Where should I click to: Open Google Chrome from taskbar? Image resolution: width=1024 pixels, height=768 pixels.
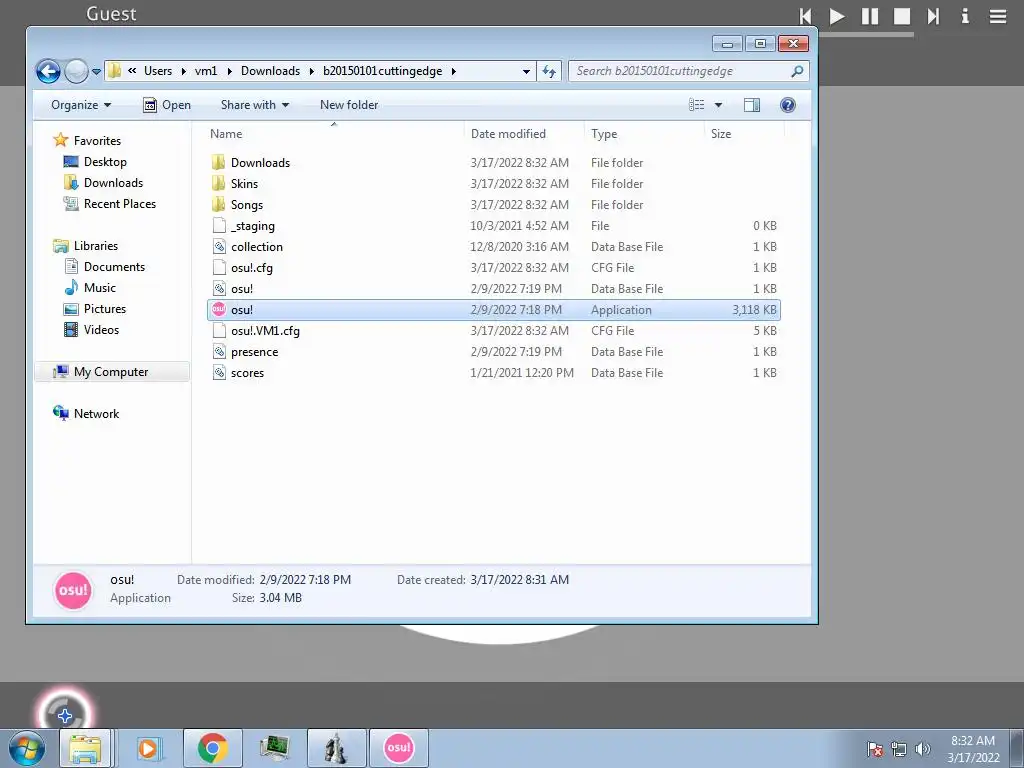pos(212,748)
